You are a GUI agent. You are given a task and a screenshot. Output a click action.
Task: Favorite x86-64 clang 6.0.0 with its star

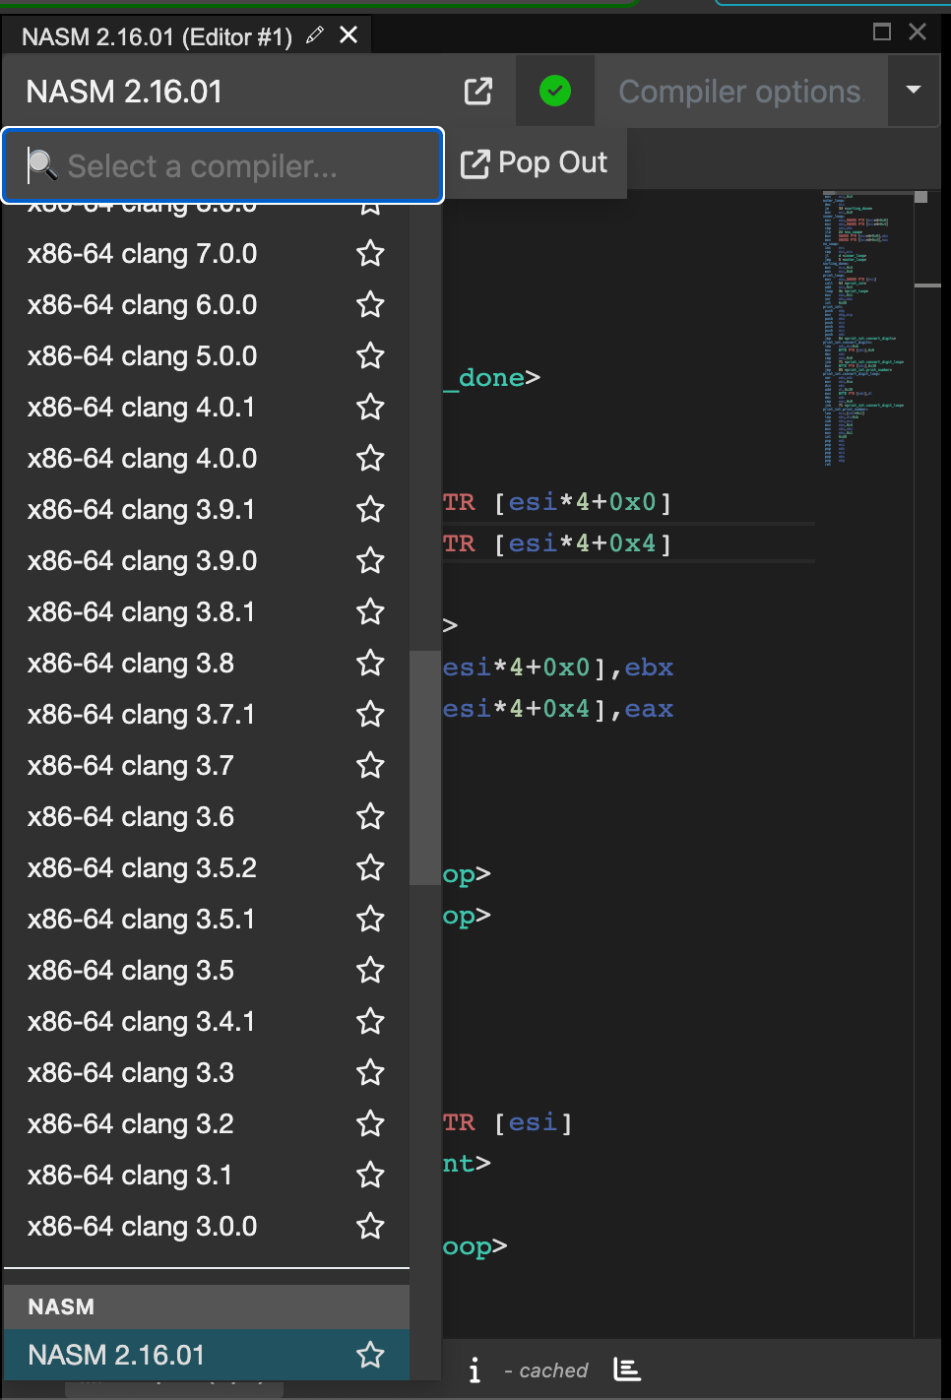click(370, 305)
